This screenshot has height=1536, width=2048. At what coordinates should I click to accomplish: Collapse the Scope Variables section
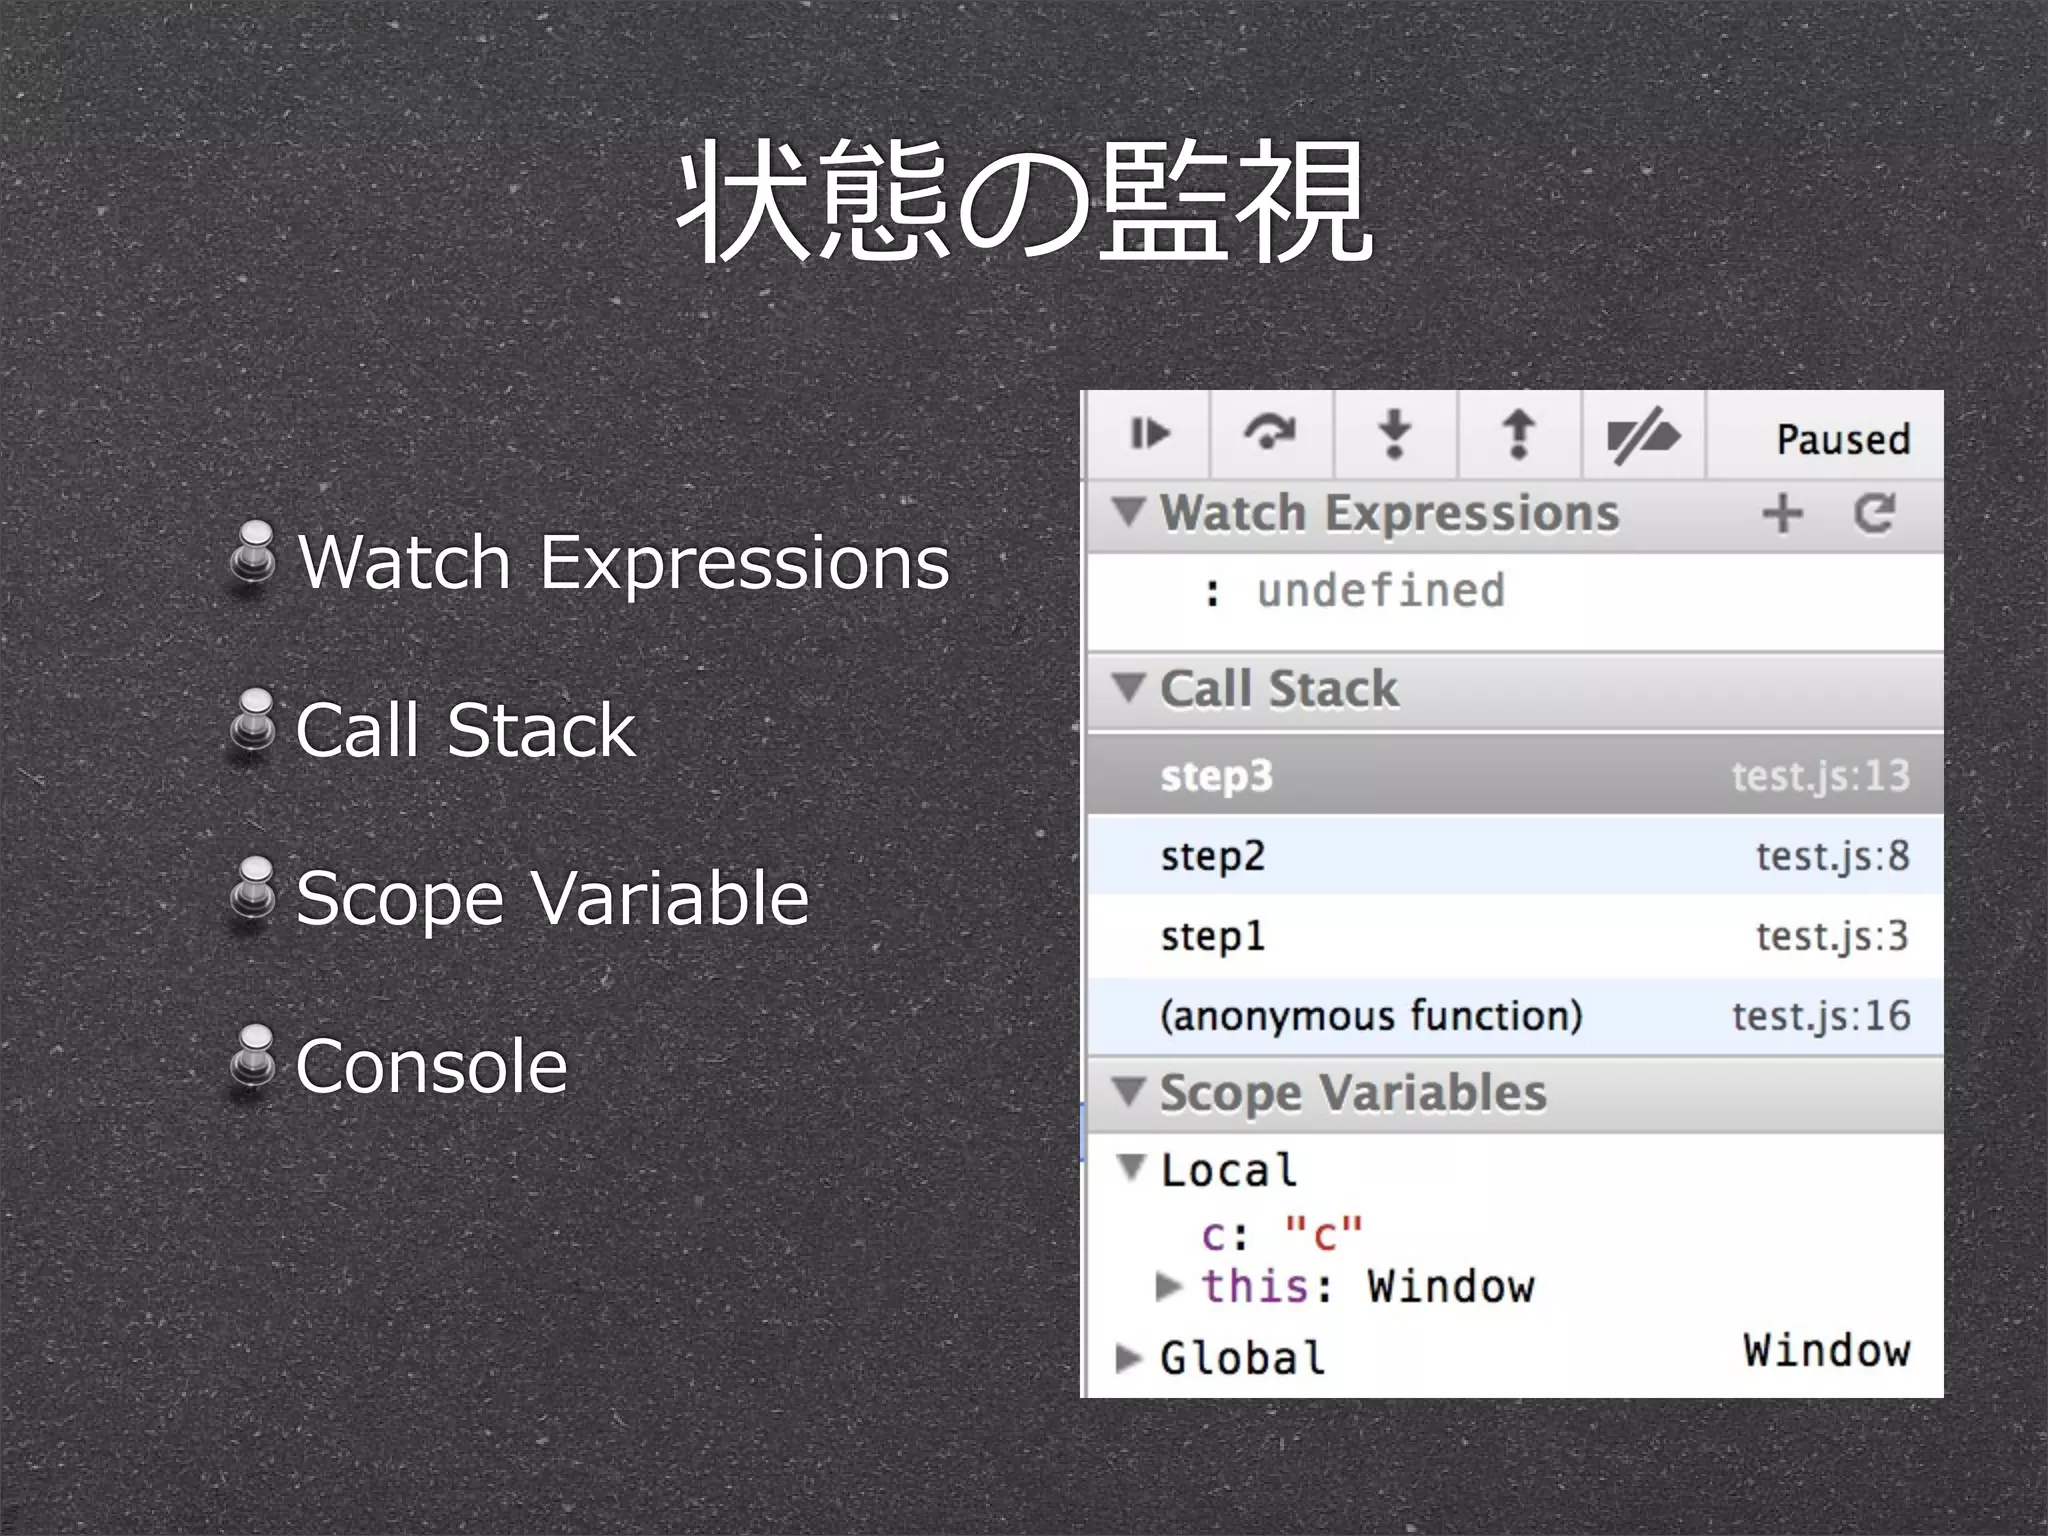pos(1130,1092)
